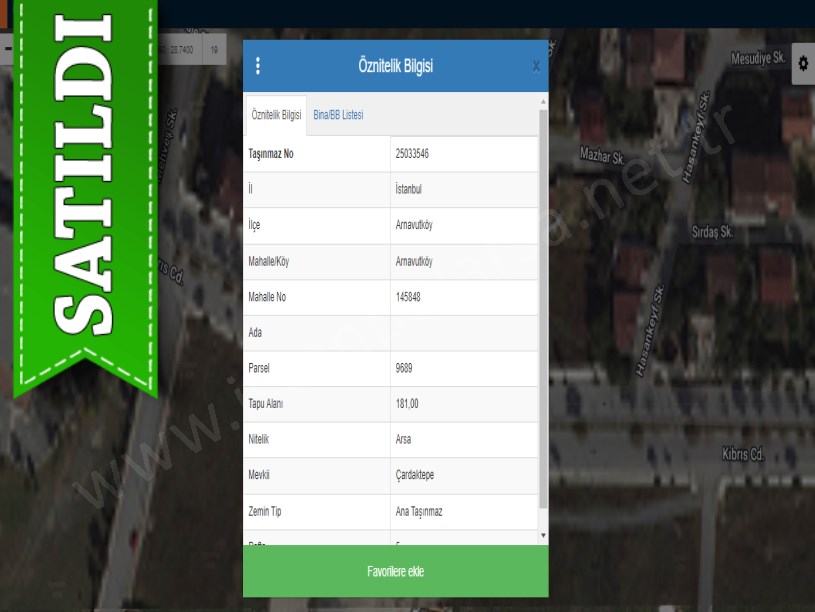Click the Zemin Tip value Ana Taşınmaz
The image size is (815, 612).
tap(419, 511)
